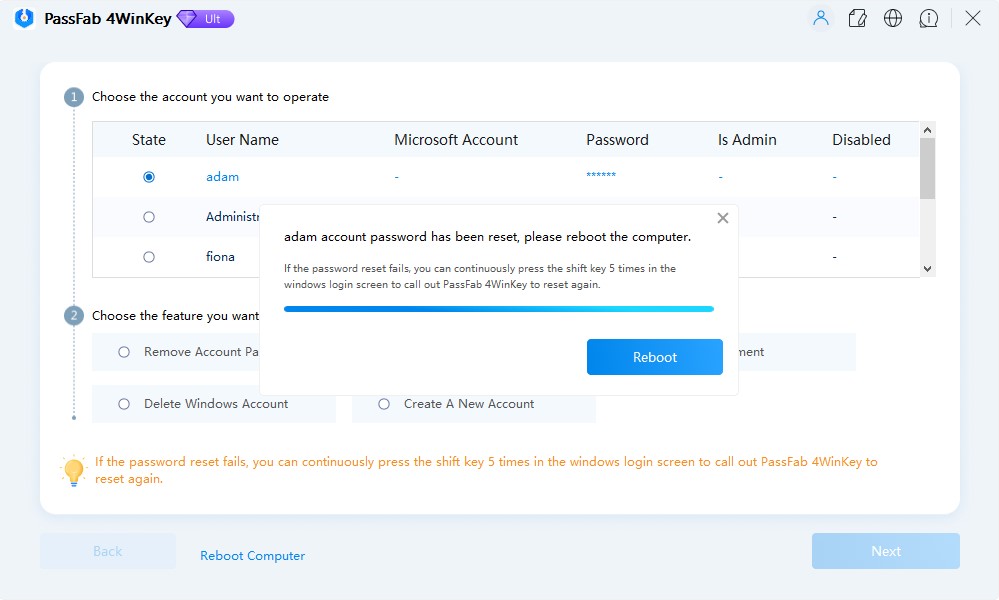Click the Ult edition badge
Image resolution: width=999 pixels, height=600 pixels.
coord(204,18)
